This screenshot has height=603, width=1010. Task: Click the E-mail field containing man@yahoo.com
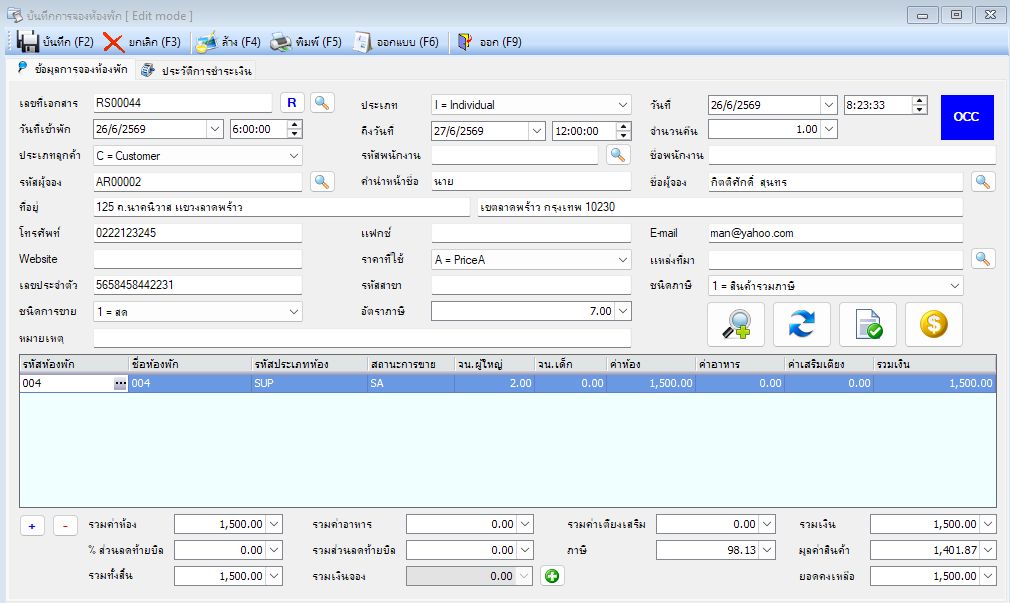(835, 233)
